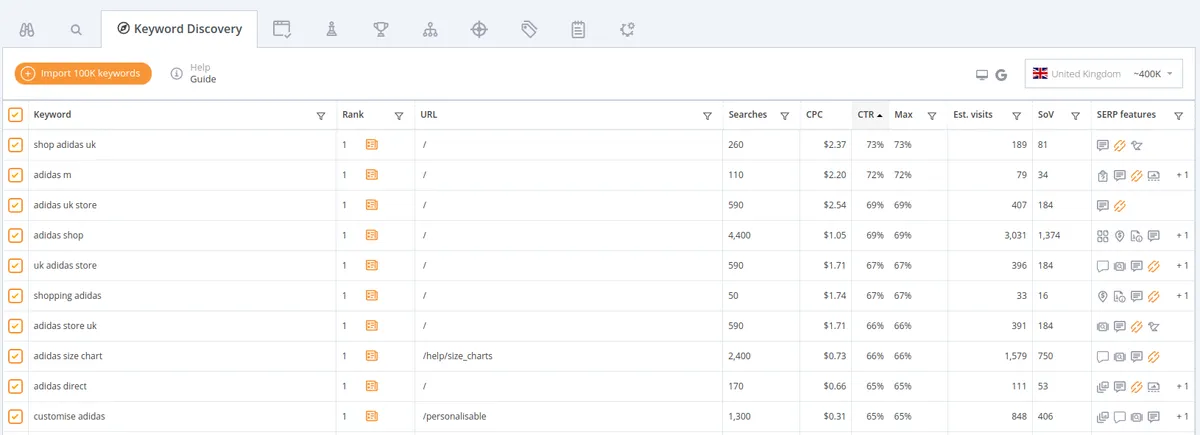The height and width of the screenshot is (435, 1200).
Task: Click the apps grid SERP feature for adidas shop
Action: [1103, 236]
